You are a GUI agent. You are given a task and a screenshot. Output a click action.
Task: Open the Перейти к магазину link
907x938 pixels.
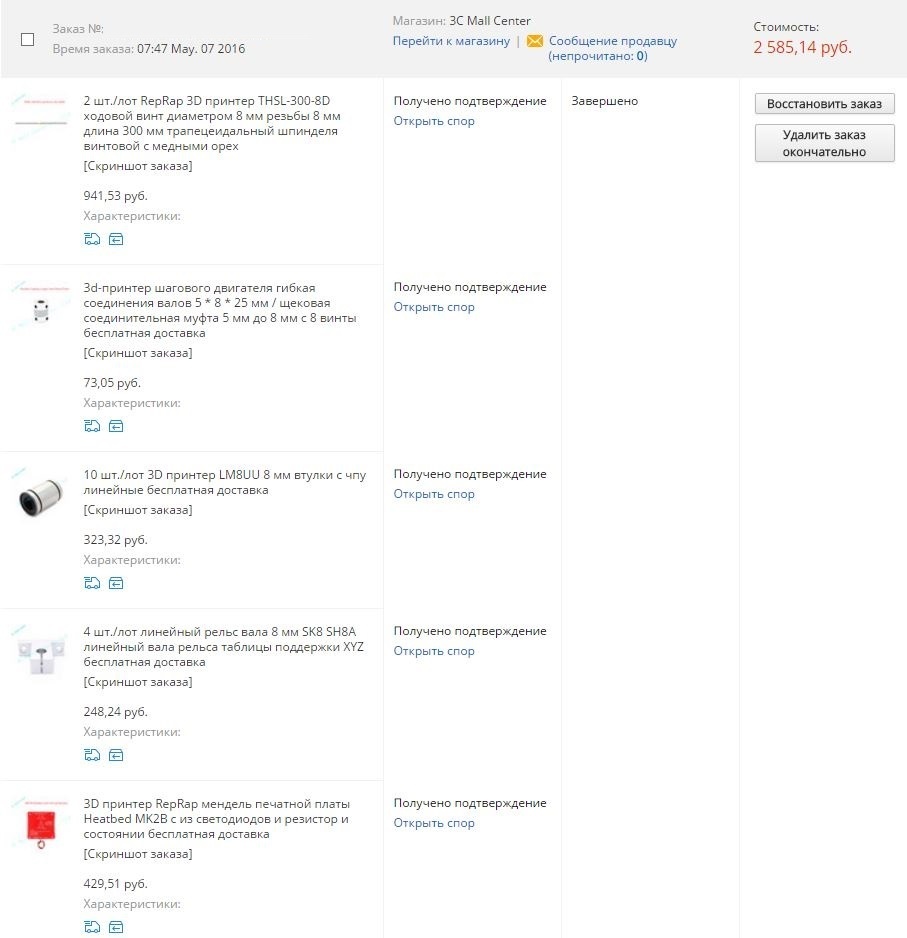pos(451,41)
